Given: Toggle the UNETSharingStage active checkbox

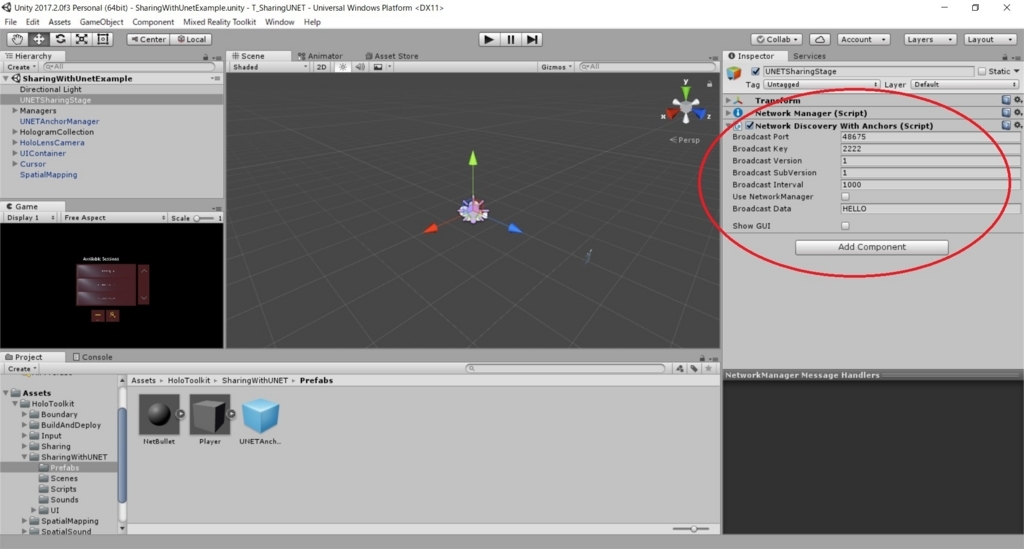Looking at the screenshot, I should tap(756, 71).
